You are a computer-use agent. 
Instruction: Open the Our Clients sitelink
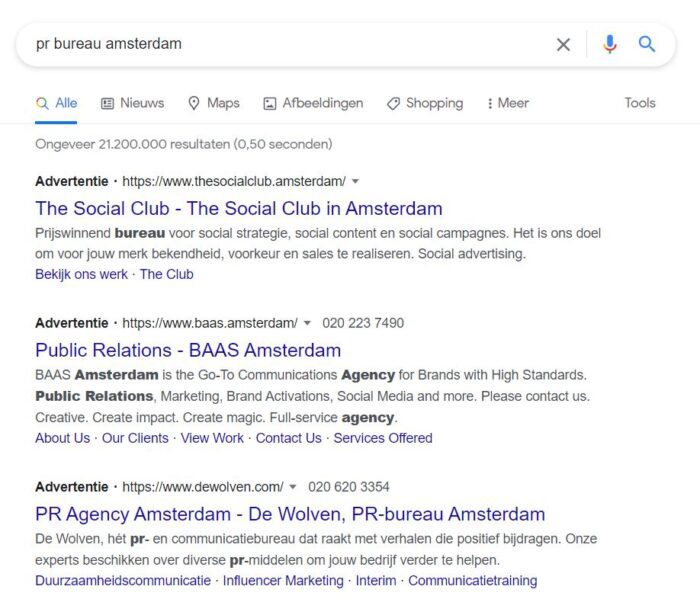(135, 438)
